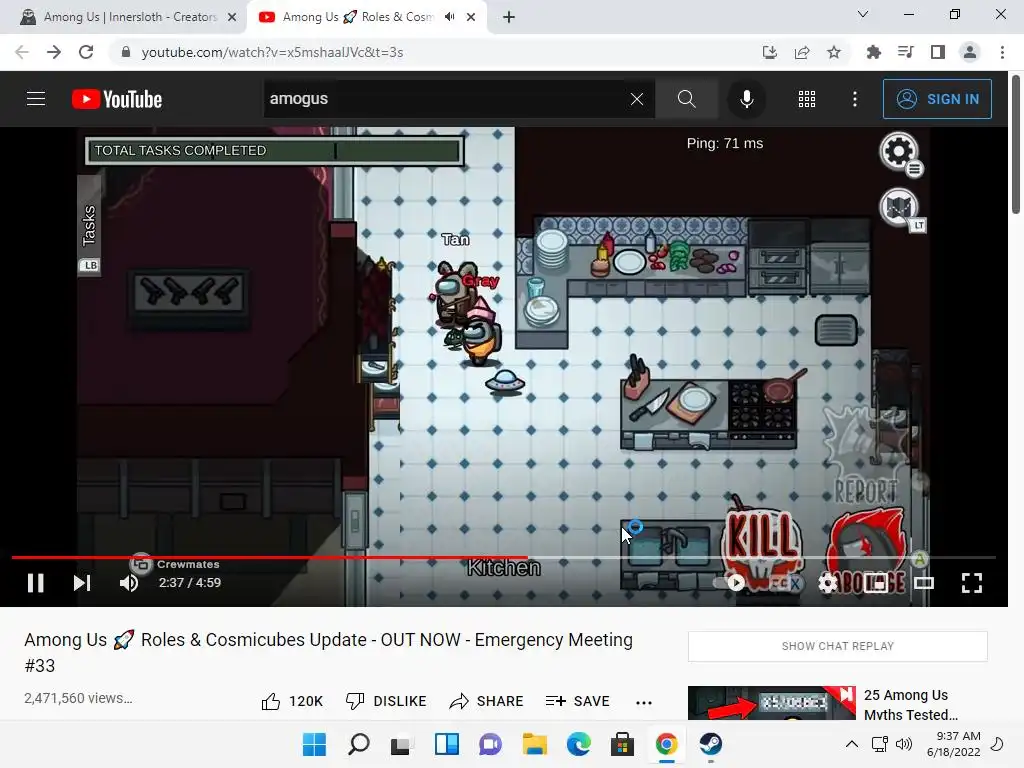Enter full screen mode
The width and height of the screenshot is (1024, 768).
coord(972,583)
